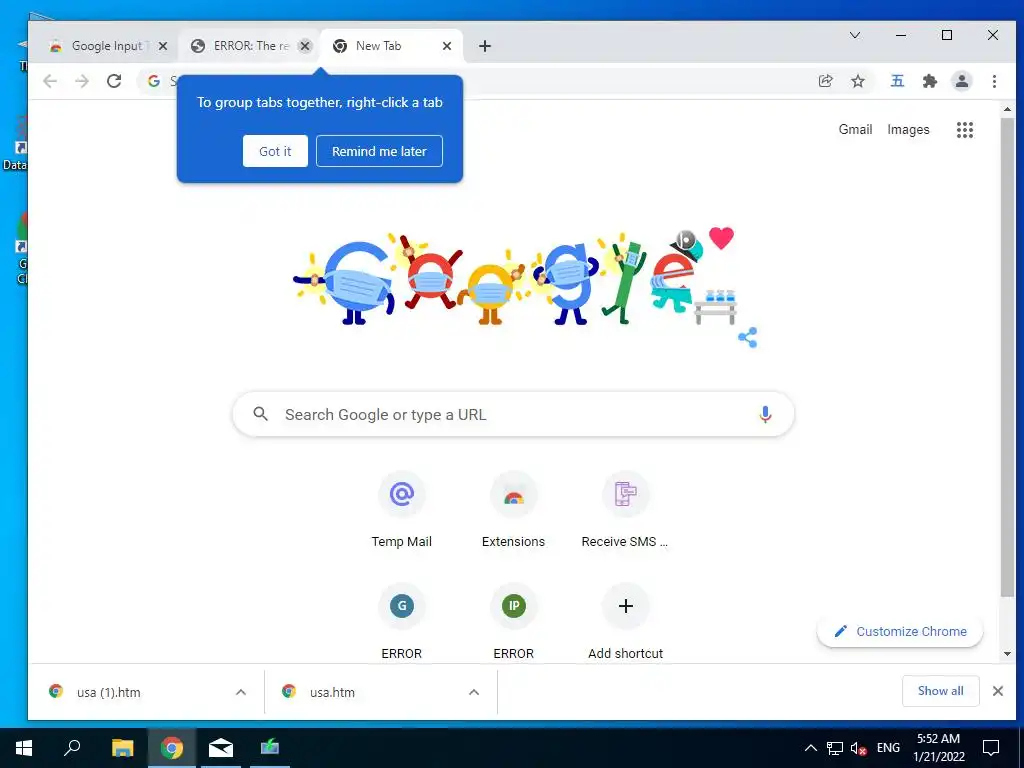The width and height of the screenshot is (1024, 768).
Task: Click the Add shortcut plus tile
Action: point(625,622)
